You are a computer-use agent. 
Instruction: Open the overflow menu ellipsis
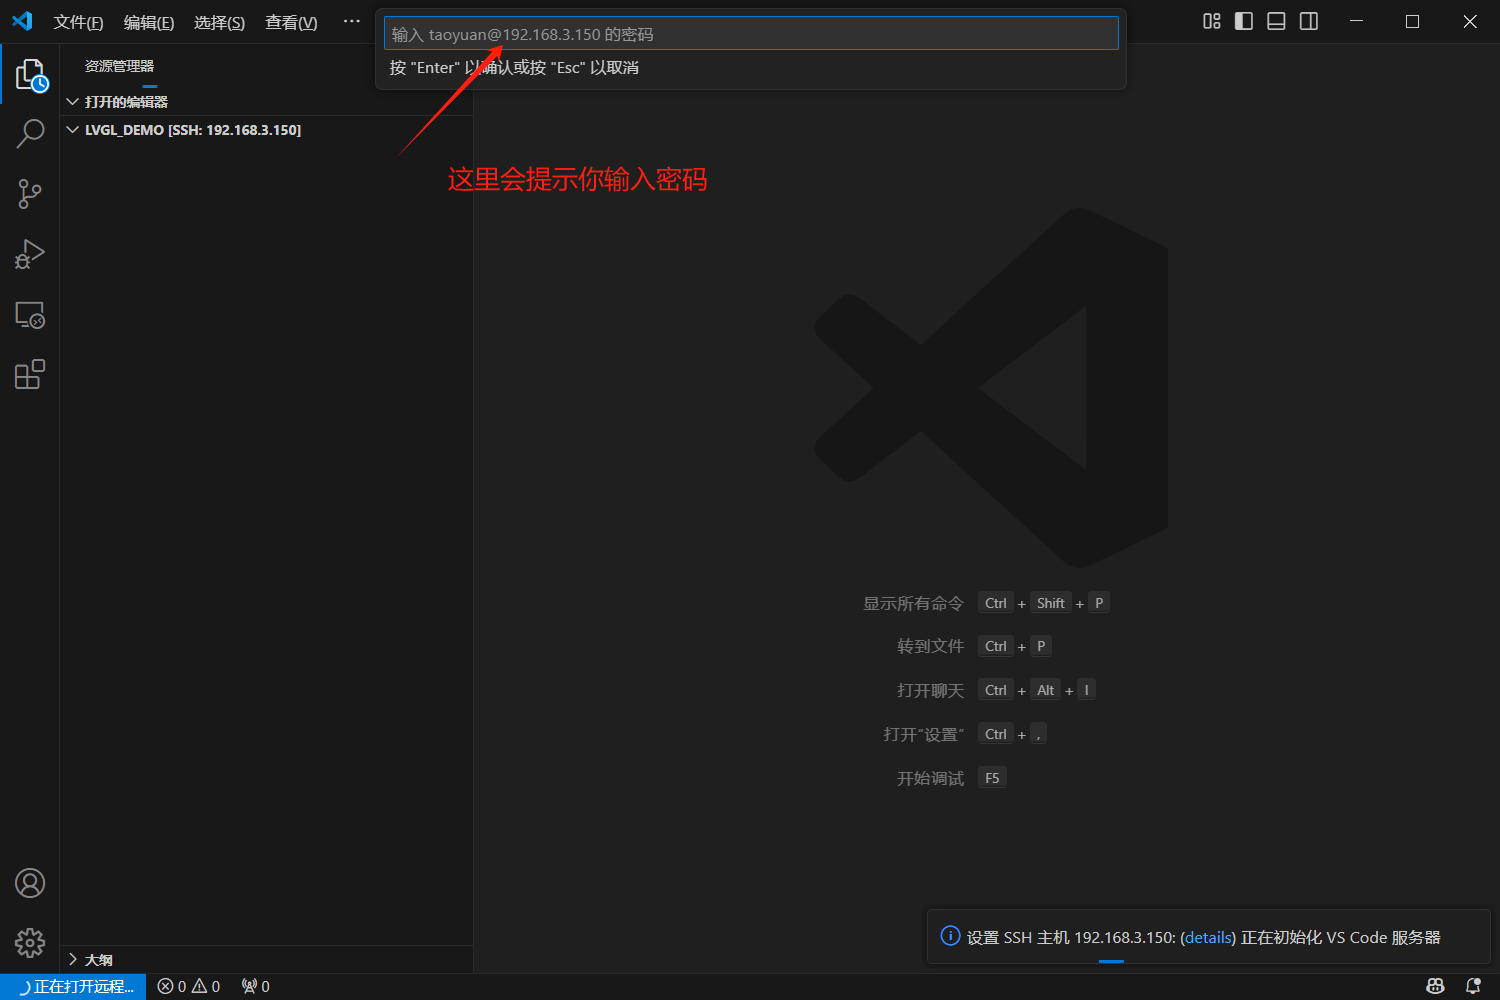click(352, 21)
